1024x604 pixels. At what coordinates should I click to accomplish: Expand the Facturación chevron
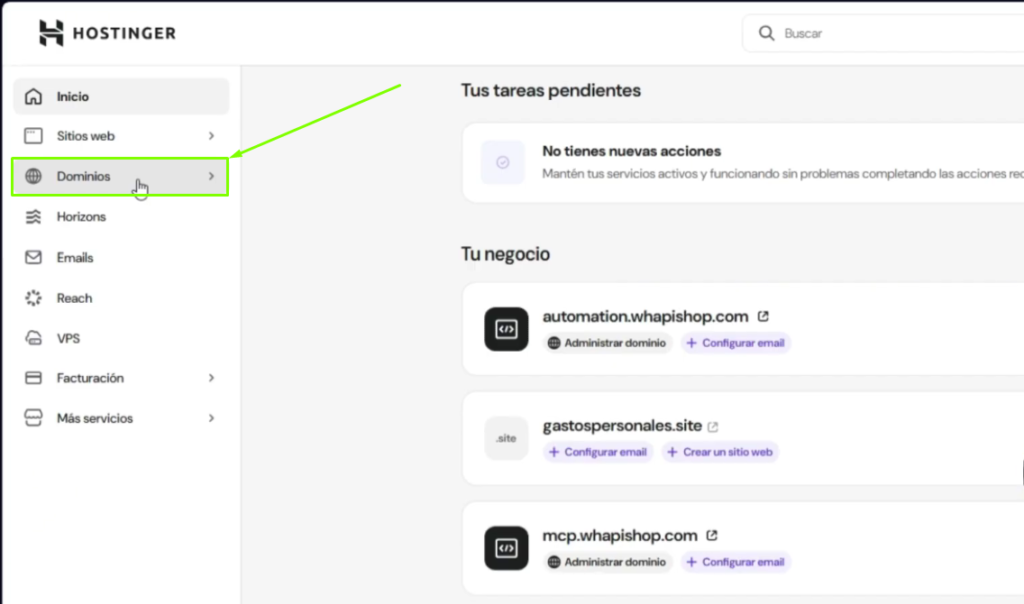click(x=211, y=378)
